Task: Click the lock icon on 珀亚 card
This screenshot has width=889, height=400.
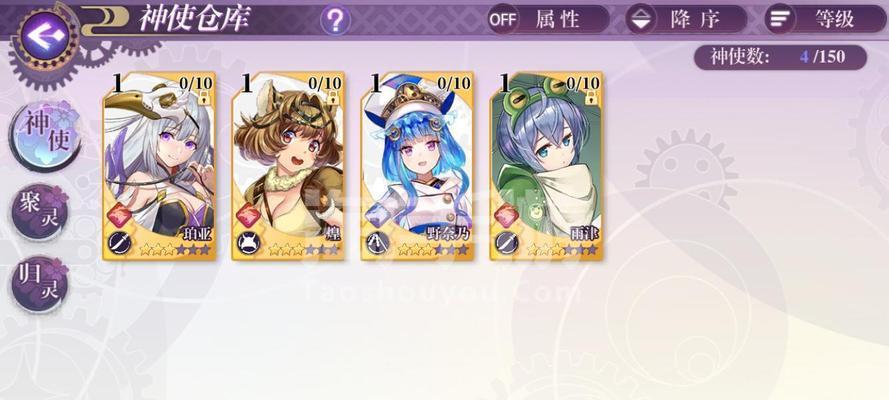Action: click(205, 97)
